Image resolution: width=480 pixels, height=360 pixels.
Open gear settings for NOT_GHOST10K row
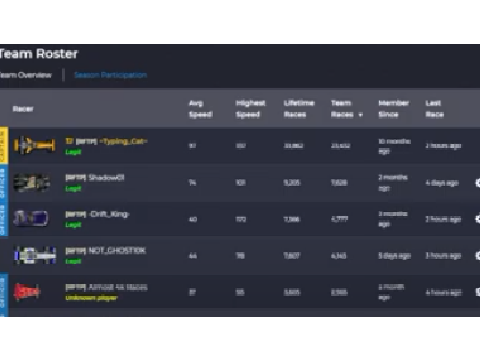(x=478, y=256)
